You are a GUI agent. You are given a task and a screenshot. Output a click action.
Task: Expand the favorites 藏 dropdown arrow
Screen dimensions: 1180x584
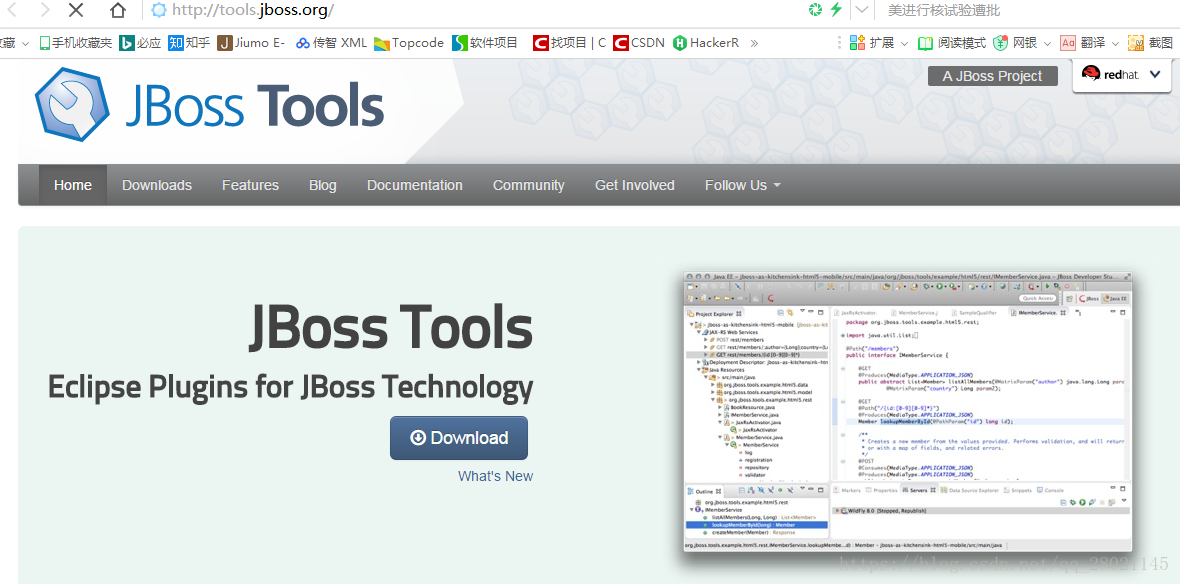(25, 44)
